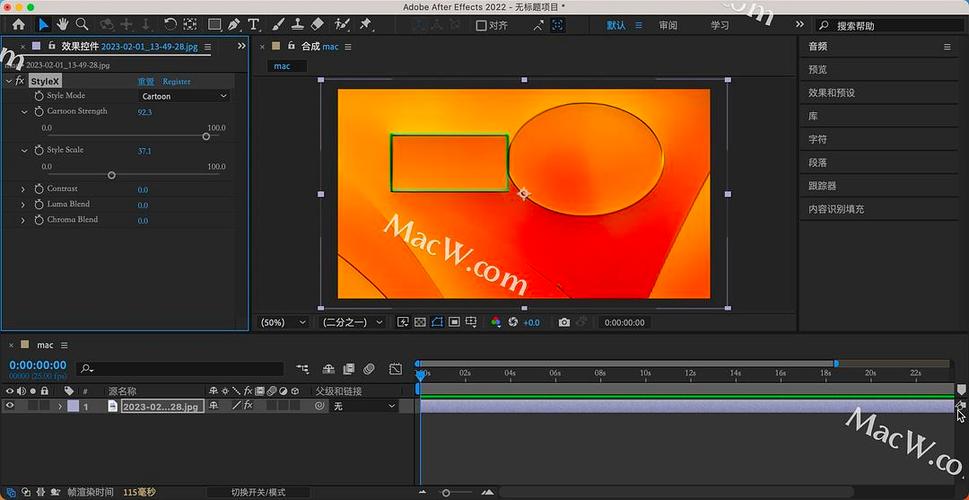Go to the Home screen icon
The height and width of the screenshot is (500, 969).
(19, 25)
